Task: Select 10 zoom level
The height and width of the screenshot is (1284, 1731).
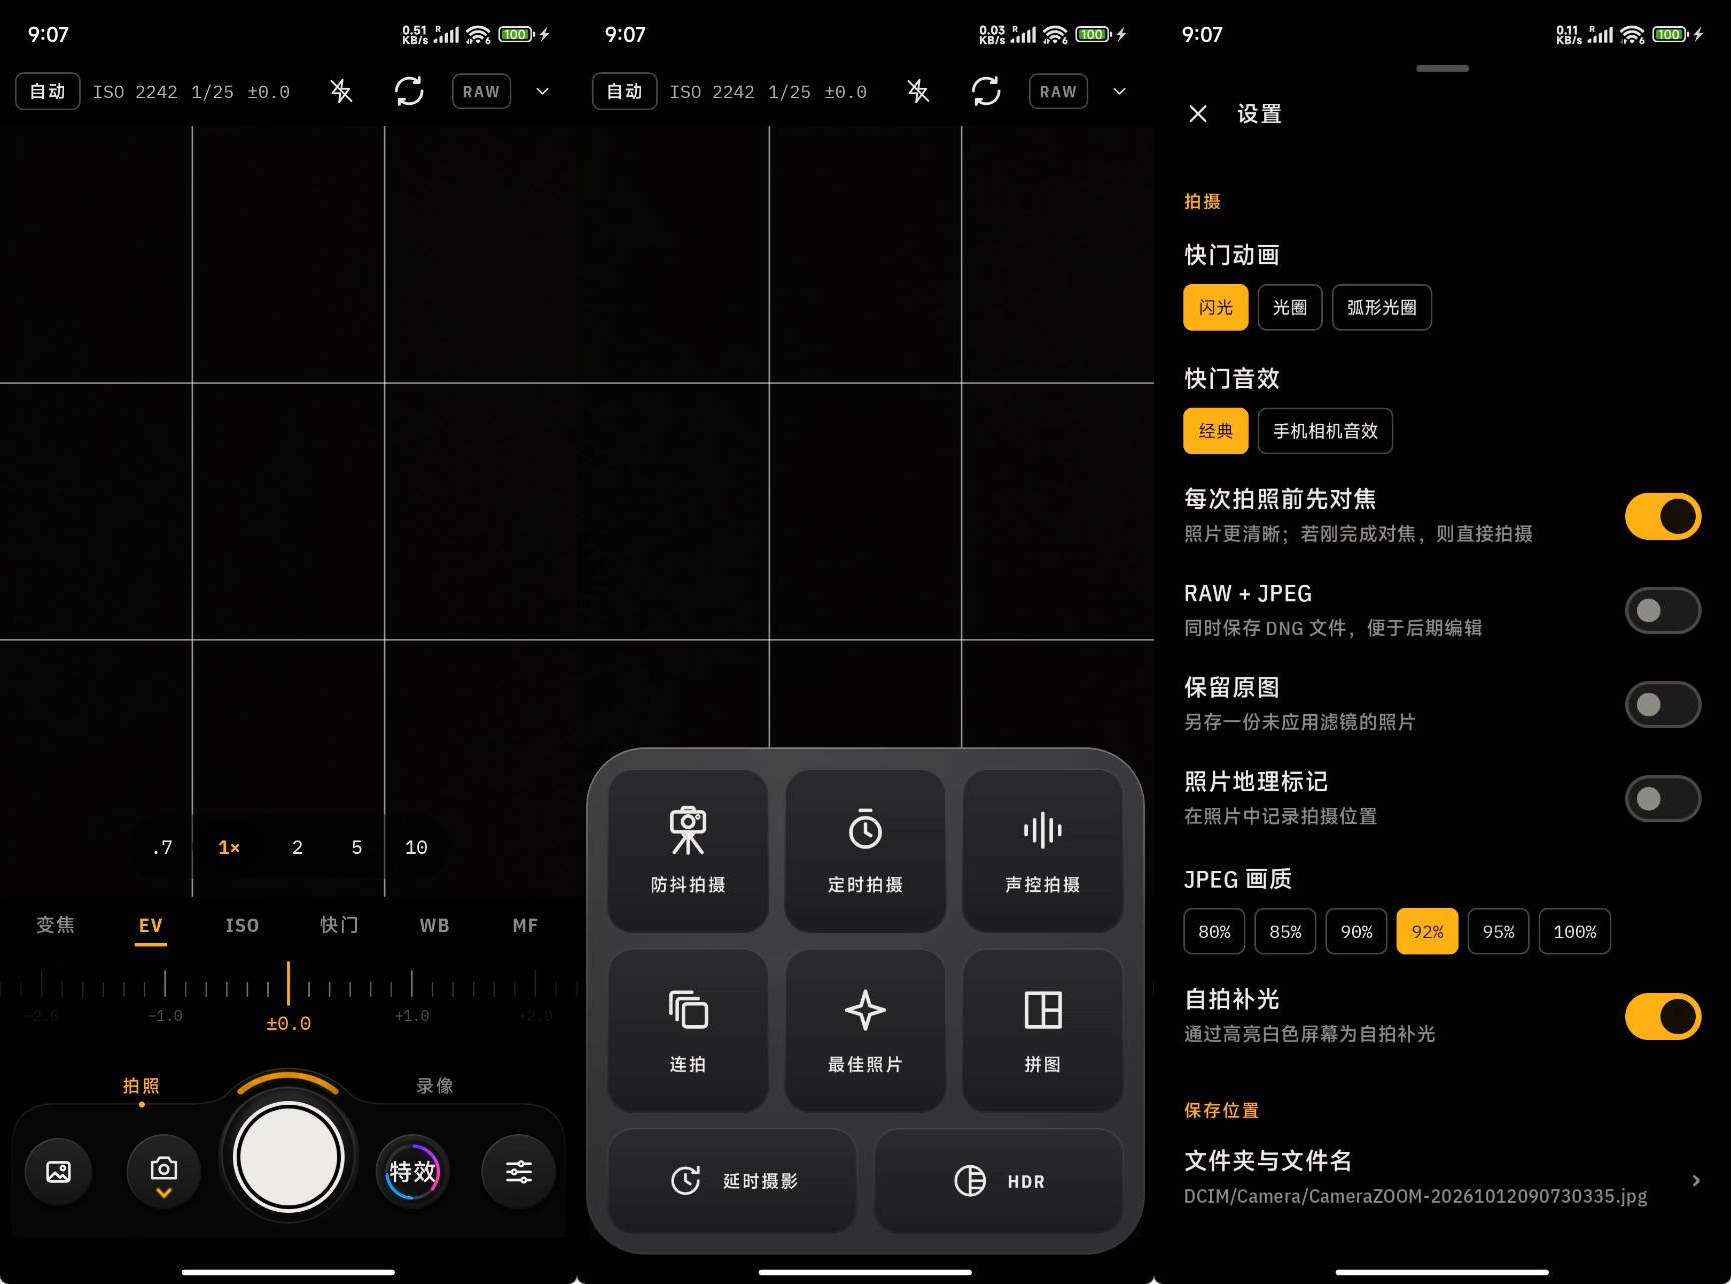Action: [416, 848]
